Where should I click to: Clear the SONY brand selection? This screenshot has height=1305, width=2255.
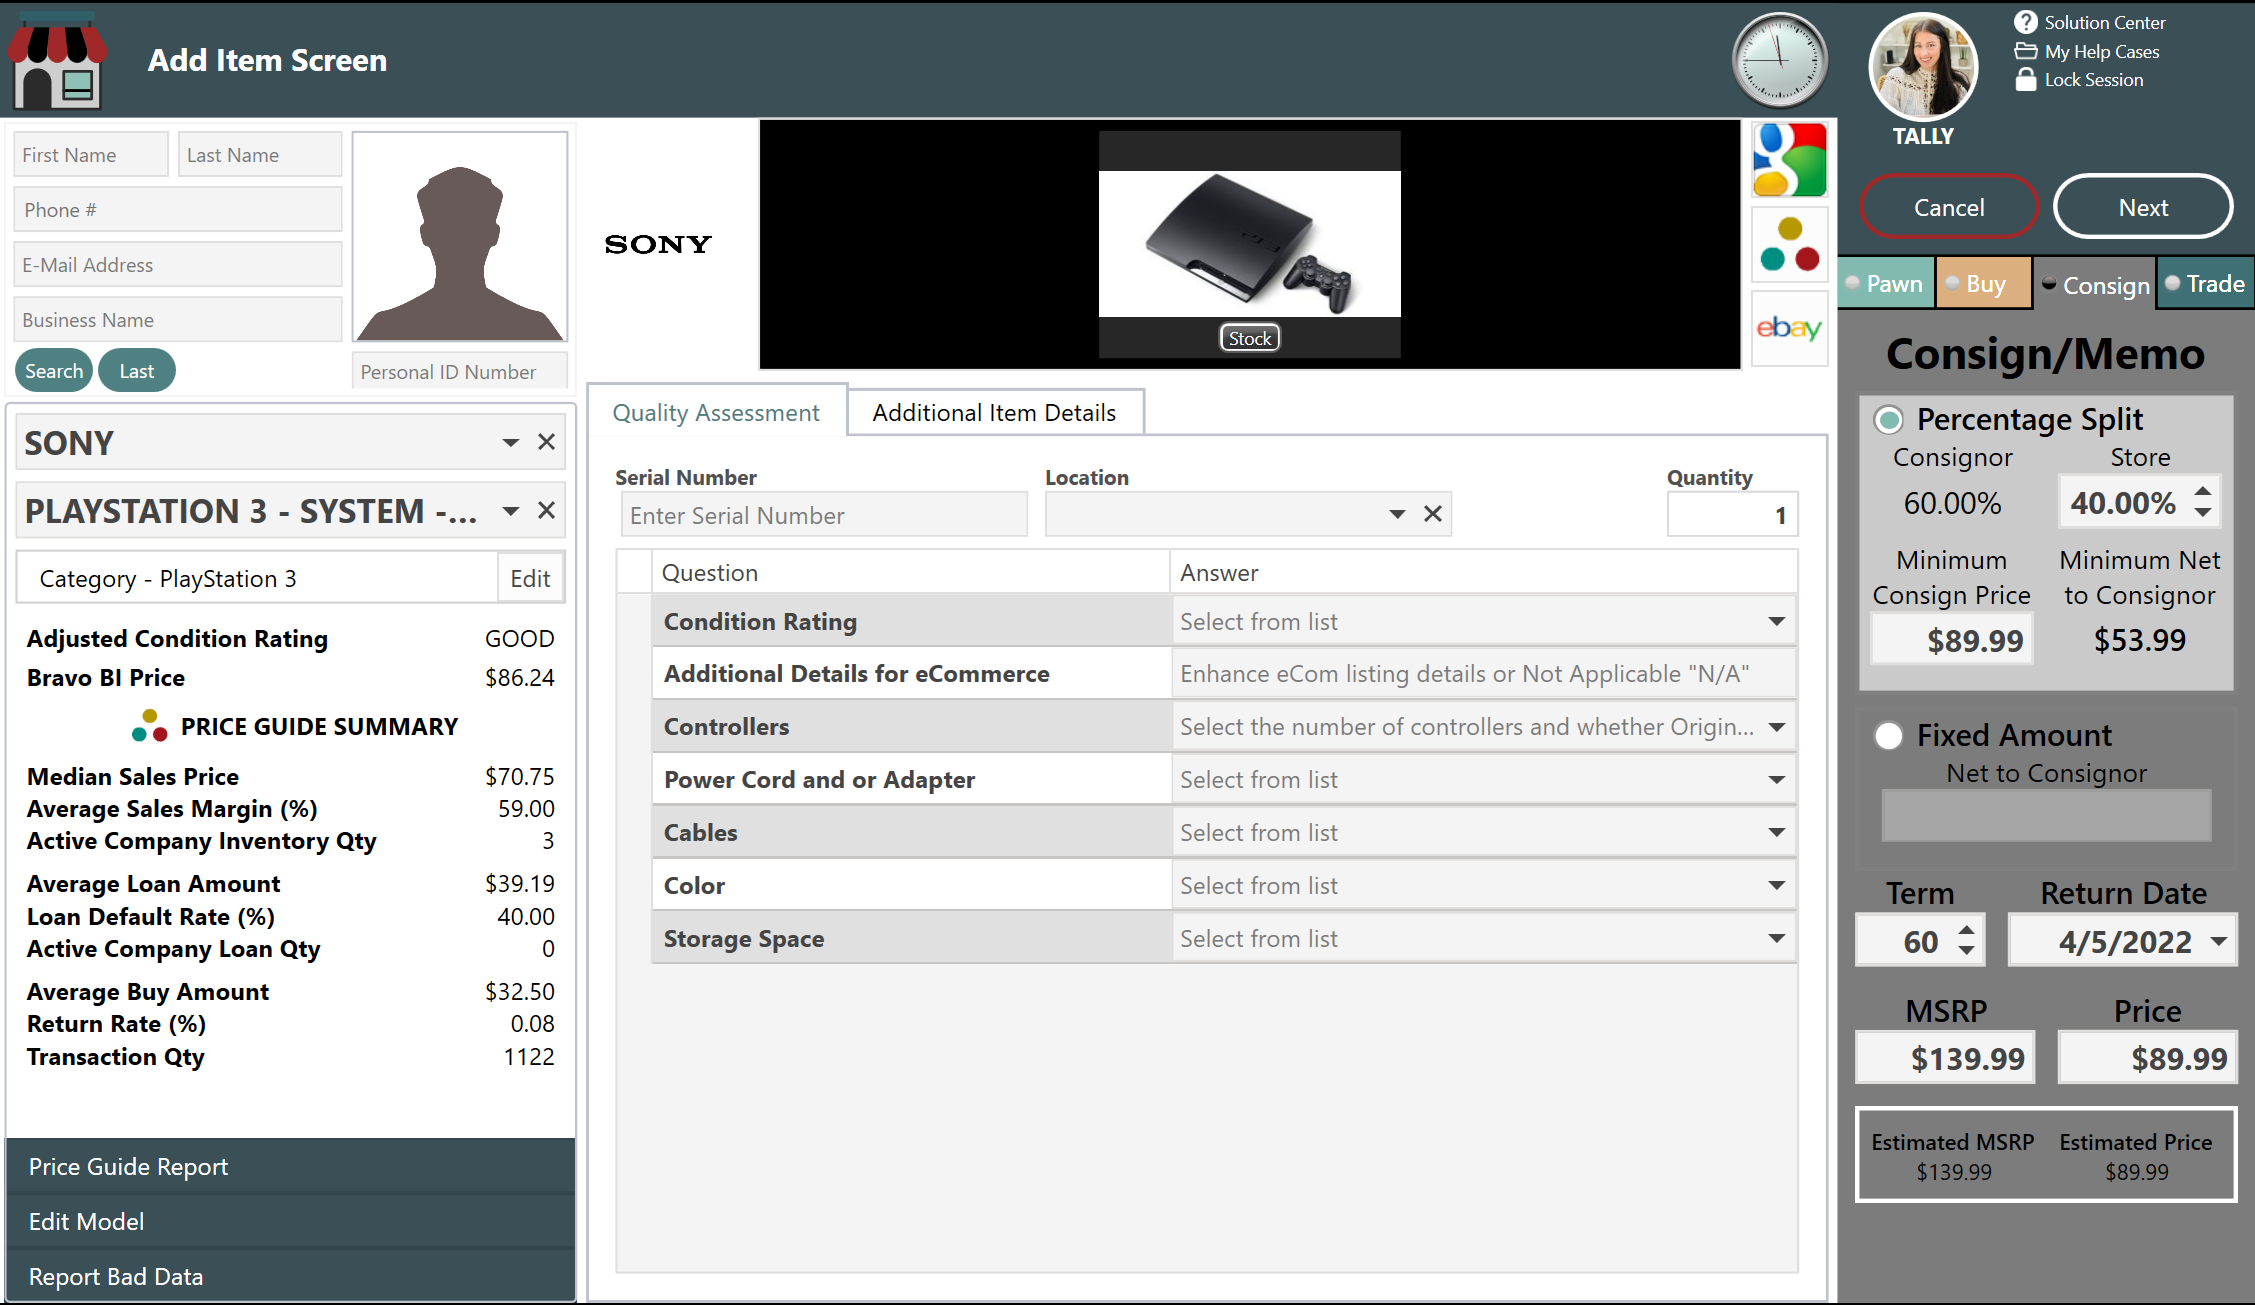[546, 442]
